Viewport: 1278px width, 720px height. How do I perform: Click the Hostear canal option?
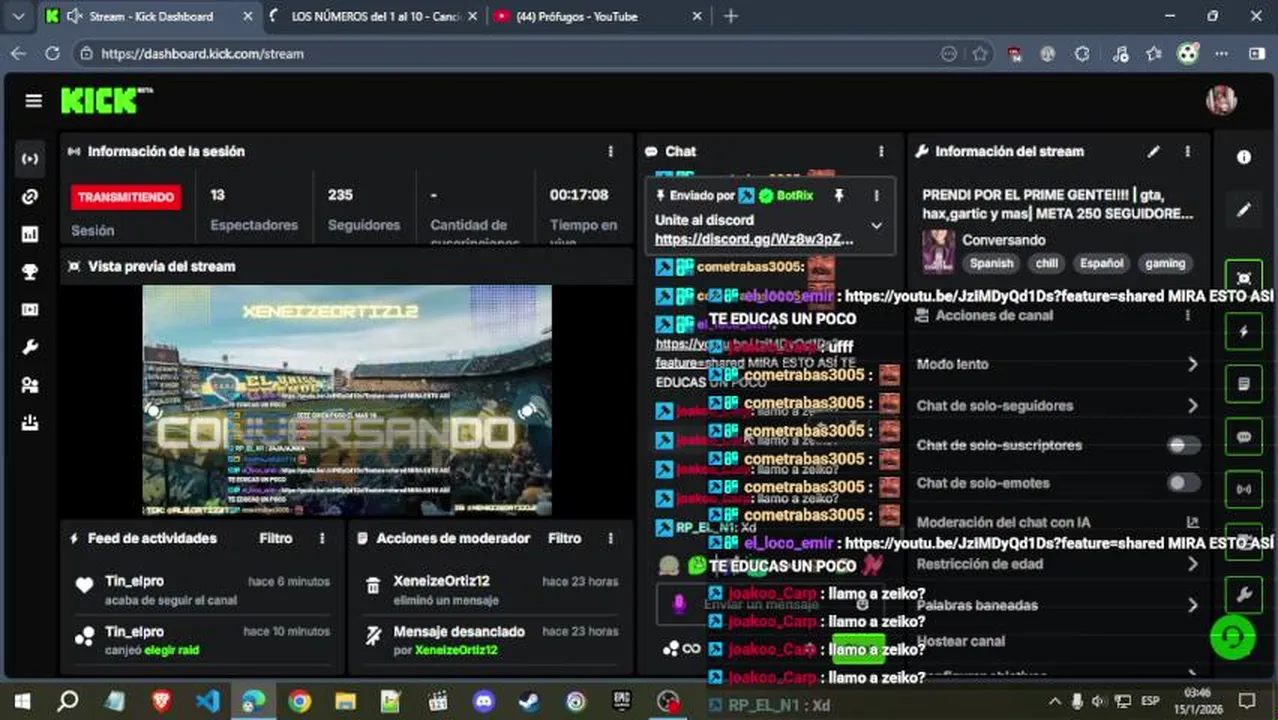click(x=961, y=641)
